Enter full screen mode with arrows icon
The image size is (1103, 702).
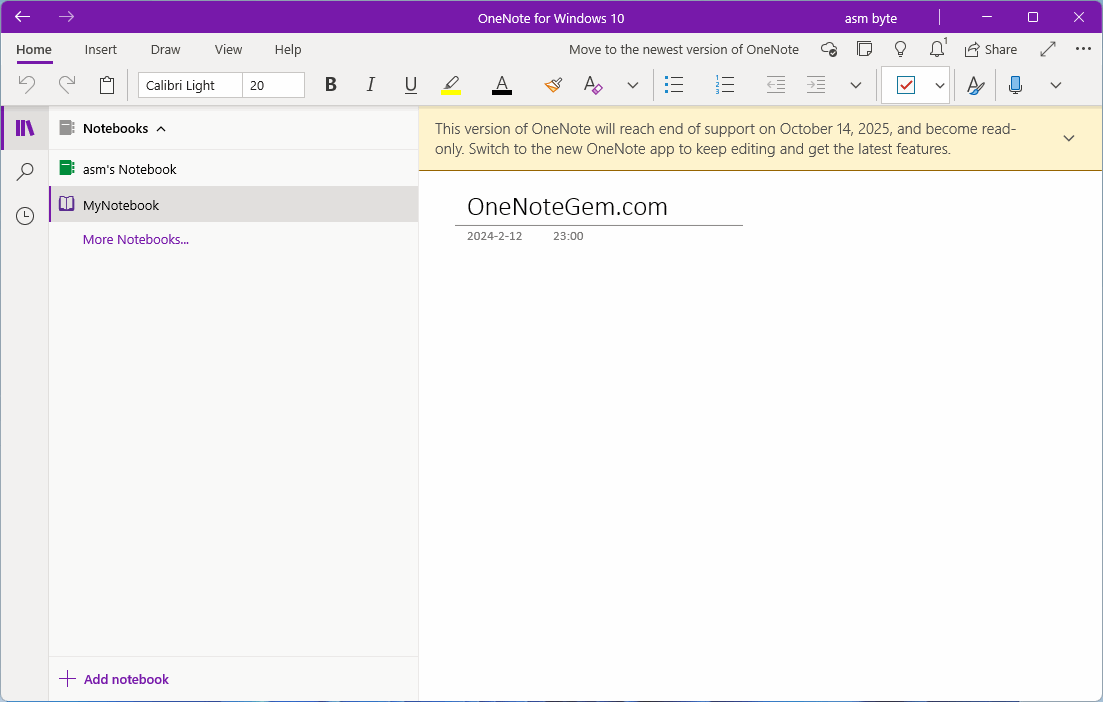(x=1048, y=49)
